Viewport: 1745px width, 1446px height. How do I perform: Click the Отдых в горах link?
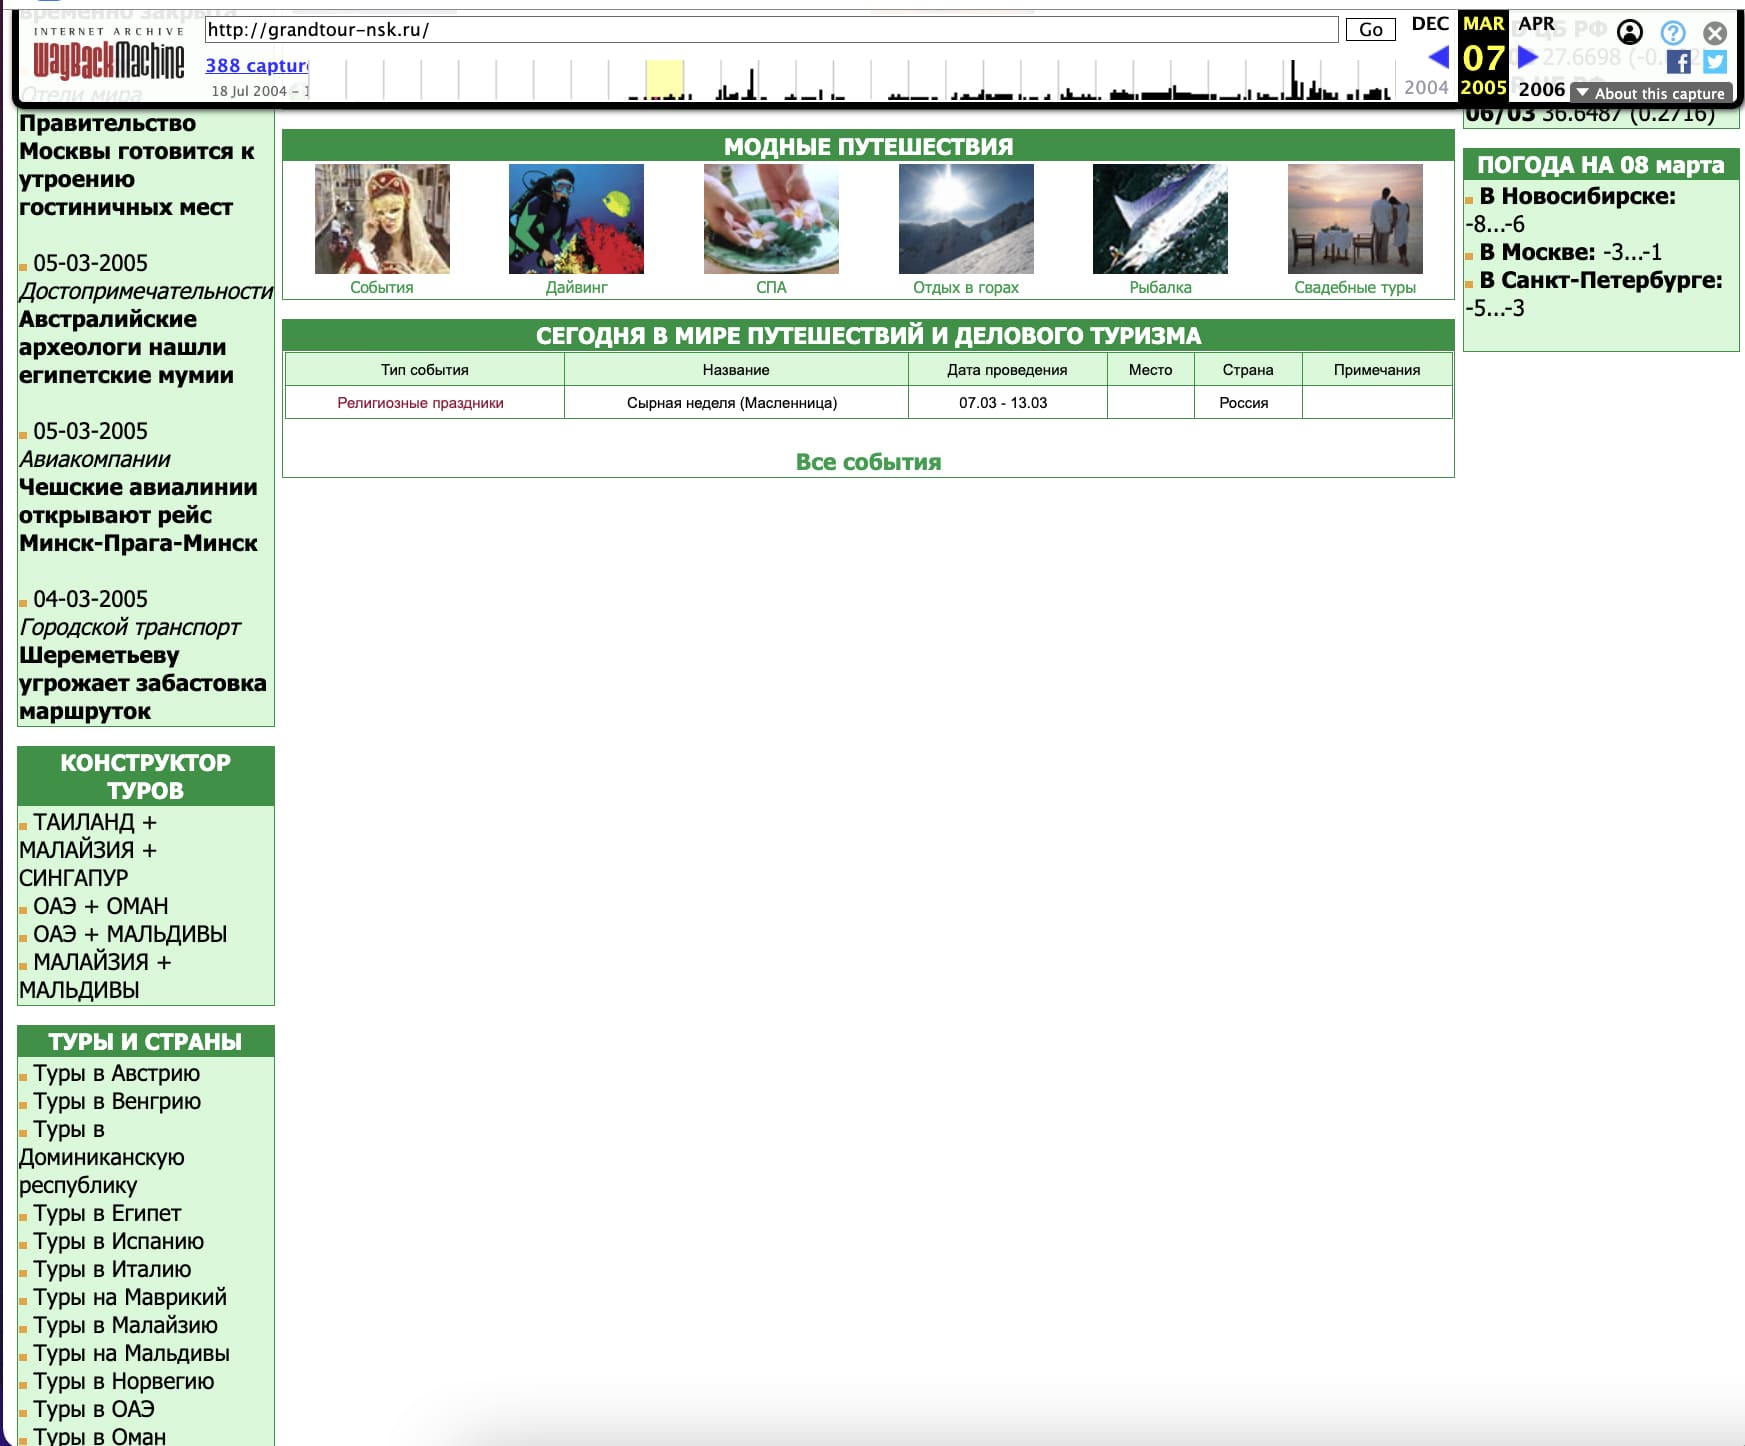(x=966, y=287)
